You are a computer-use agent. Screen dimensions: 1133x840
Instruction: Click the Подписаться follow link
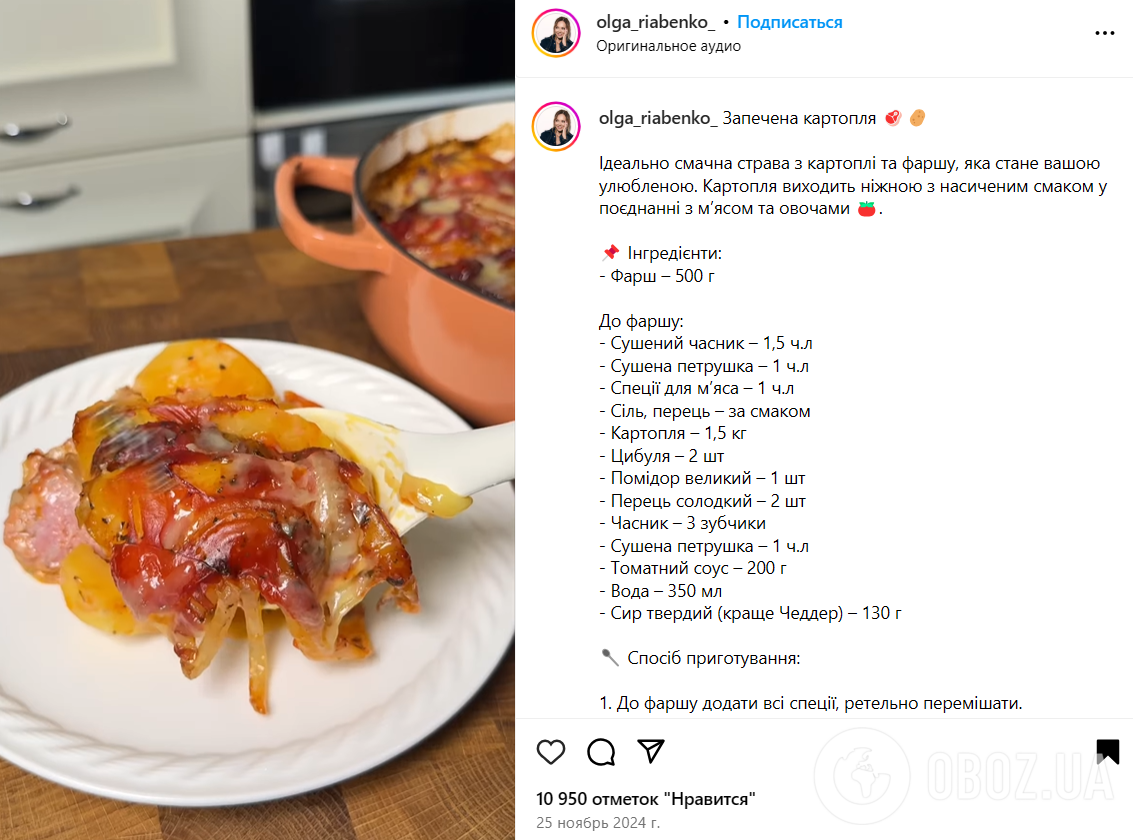pyautogui.click(x=789, y=22)
